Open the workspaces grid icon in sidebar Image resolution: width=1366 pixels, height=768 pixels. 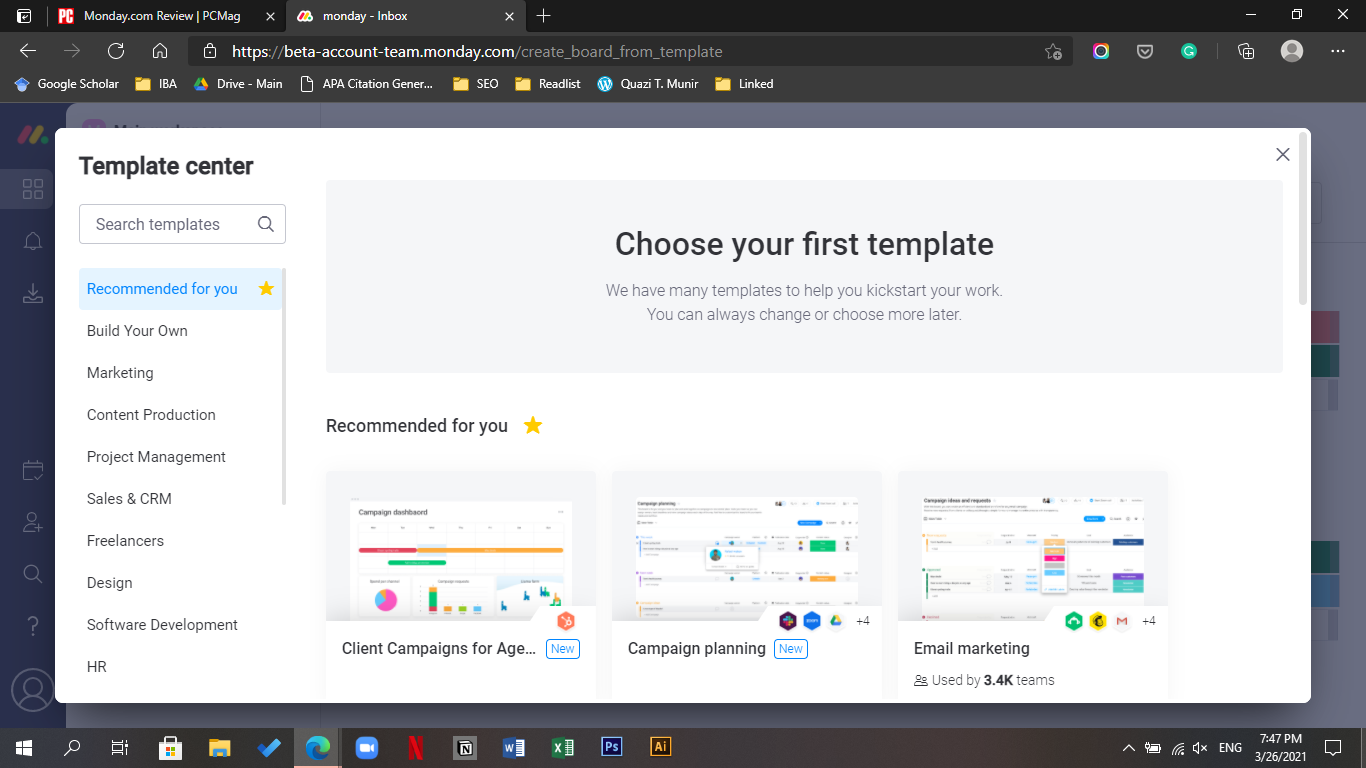pyautogui.click(x=32, y=189)
